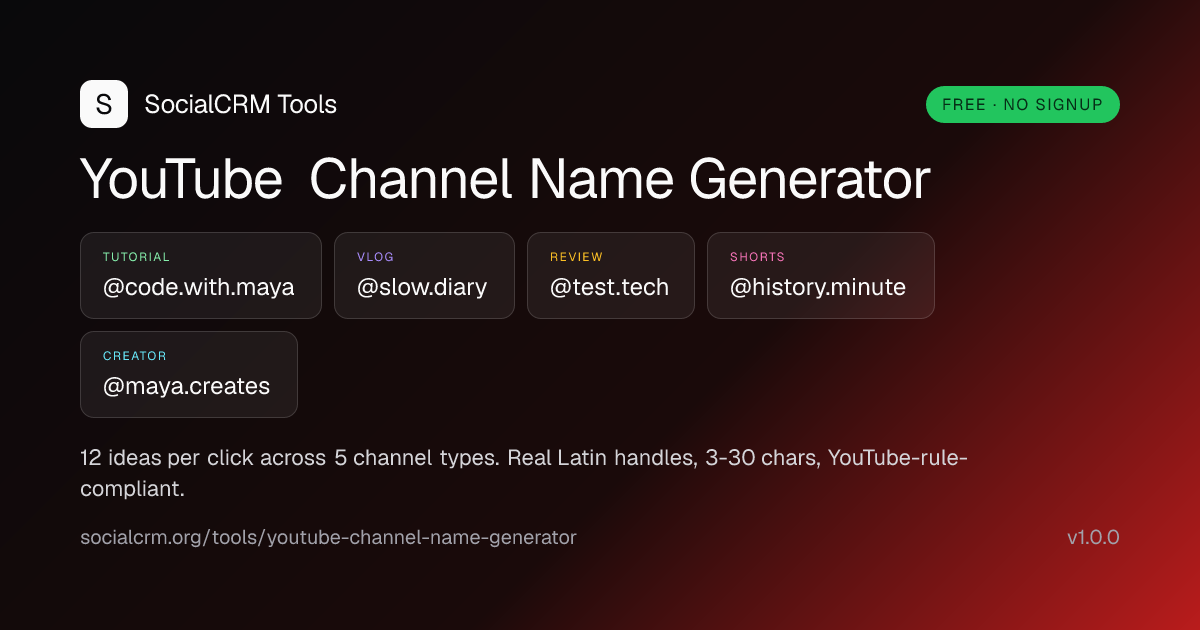Click the cyan CREATOR label
The width and height of the screenshot is (1200, 630).
click(x=135, y=356)
